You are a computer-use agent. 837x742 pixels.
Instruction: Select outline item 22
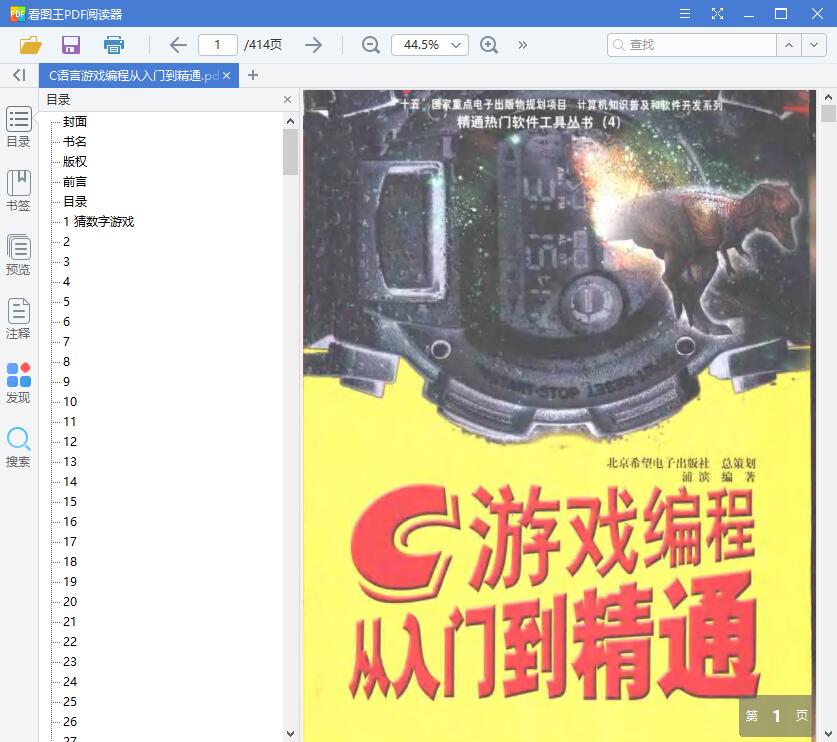pyautogui.click(x=70, y=642)
